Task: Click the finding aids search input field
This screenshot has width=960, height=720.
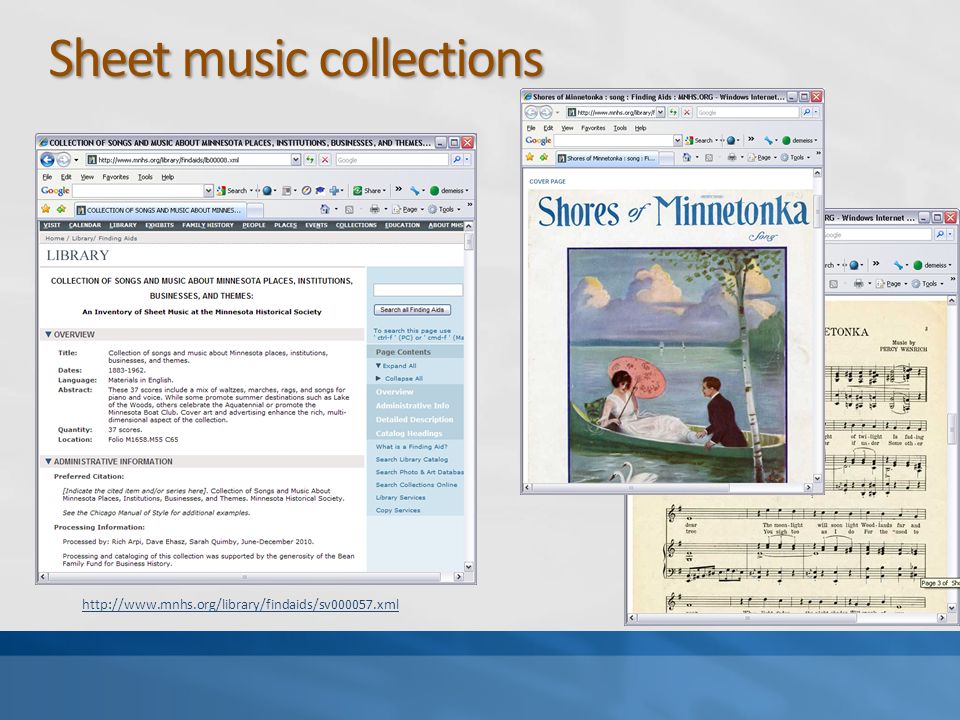Action: 418,290
